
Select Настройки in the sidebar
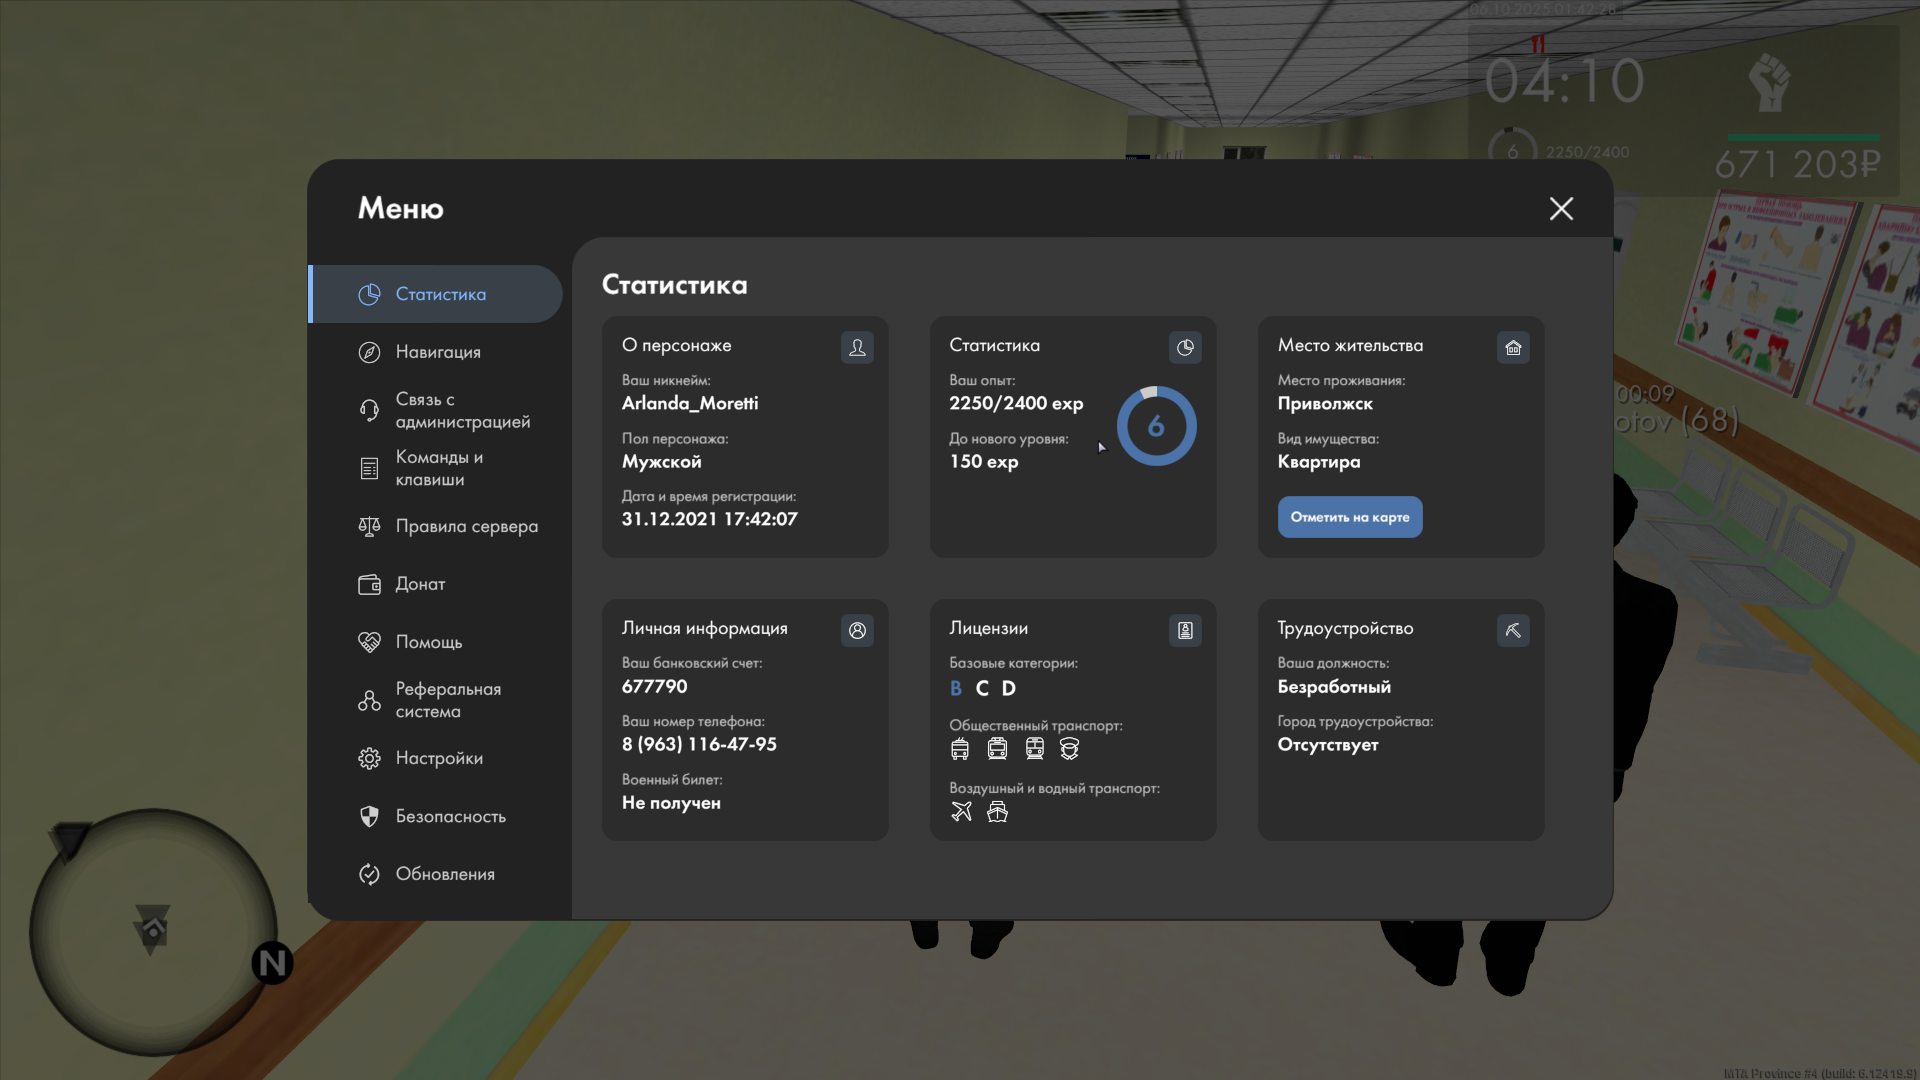click(x=438, y=758)
